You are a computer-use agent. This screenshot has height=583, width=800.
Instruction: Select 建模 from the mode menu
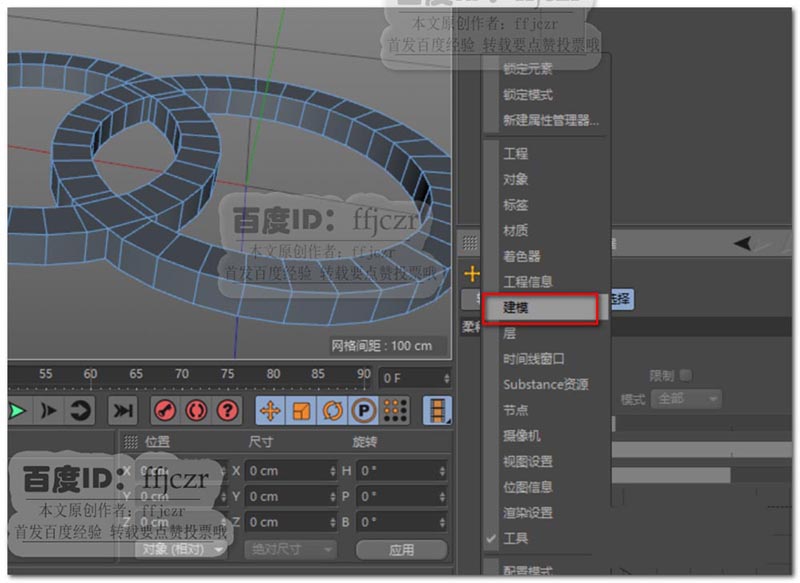coord(541,308)
